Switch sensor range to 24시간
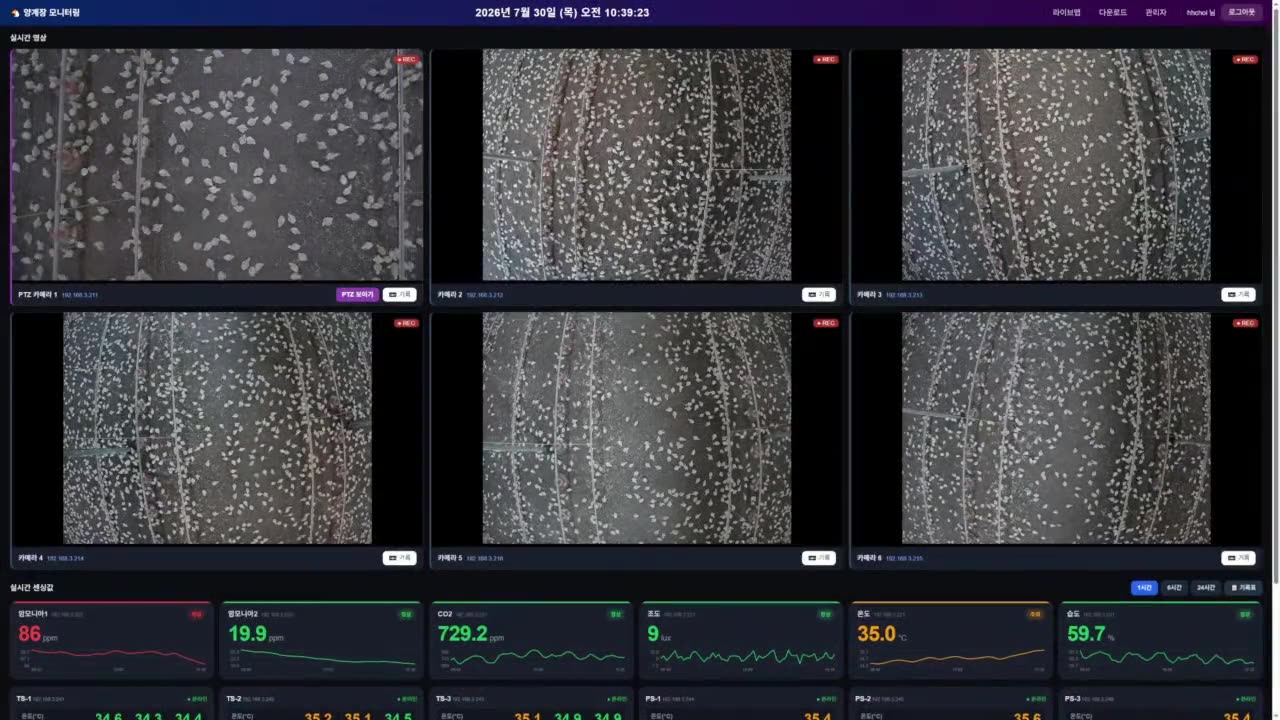Image resolution: width=1280 pixels, height=720 pixels. click(1206, 588)
